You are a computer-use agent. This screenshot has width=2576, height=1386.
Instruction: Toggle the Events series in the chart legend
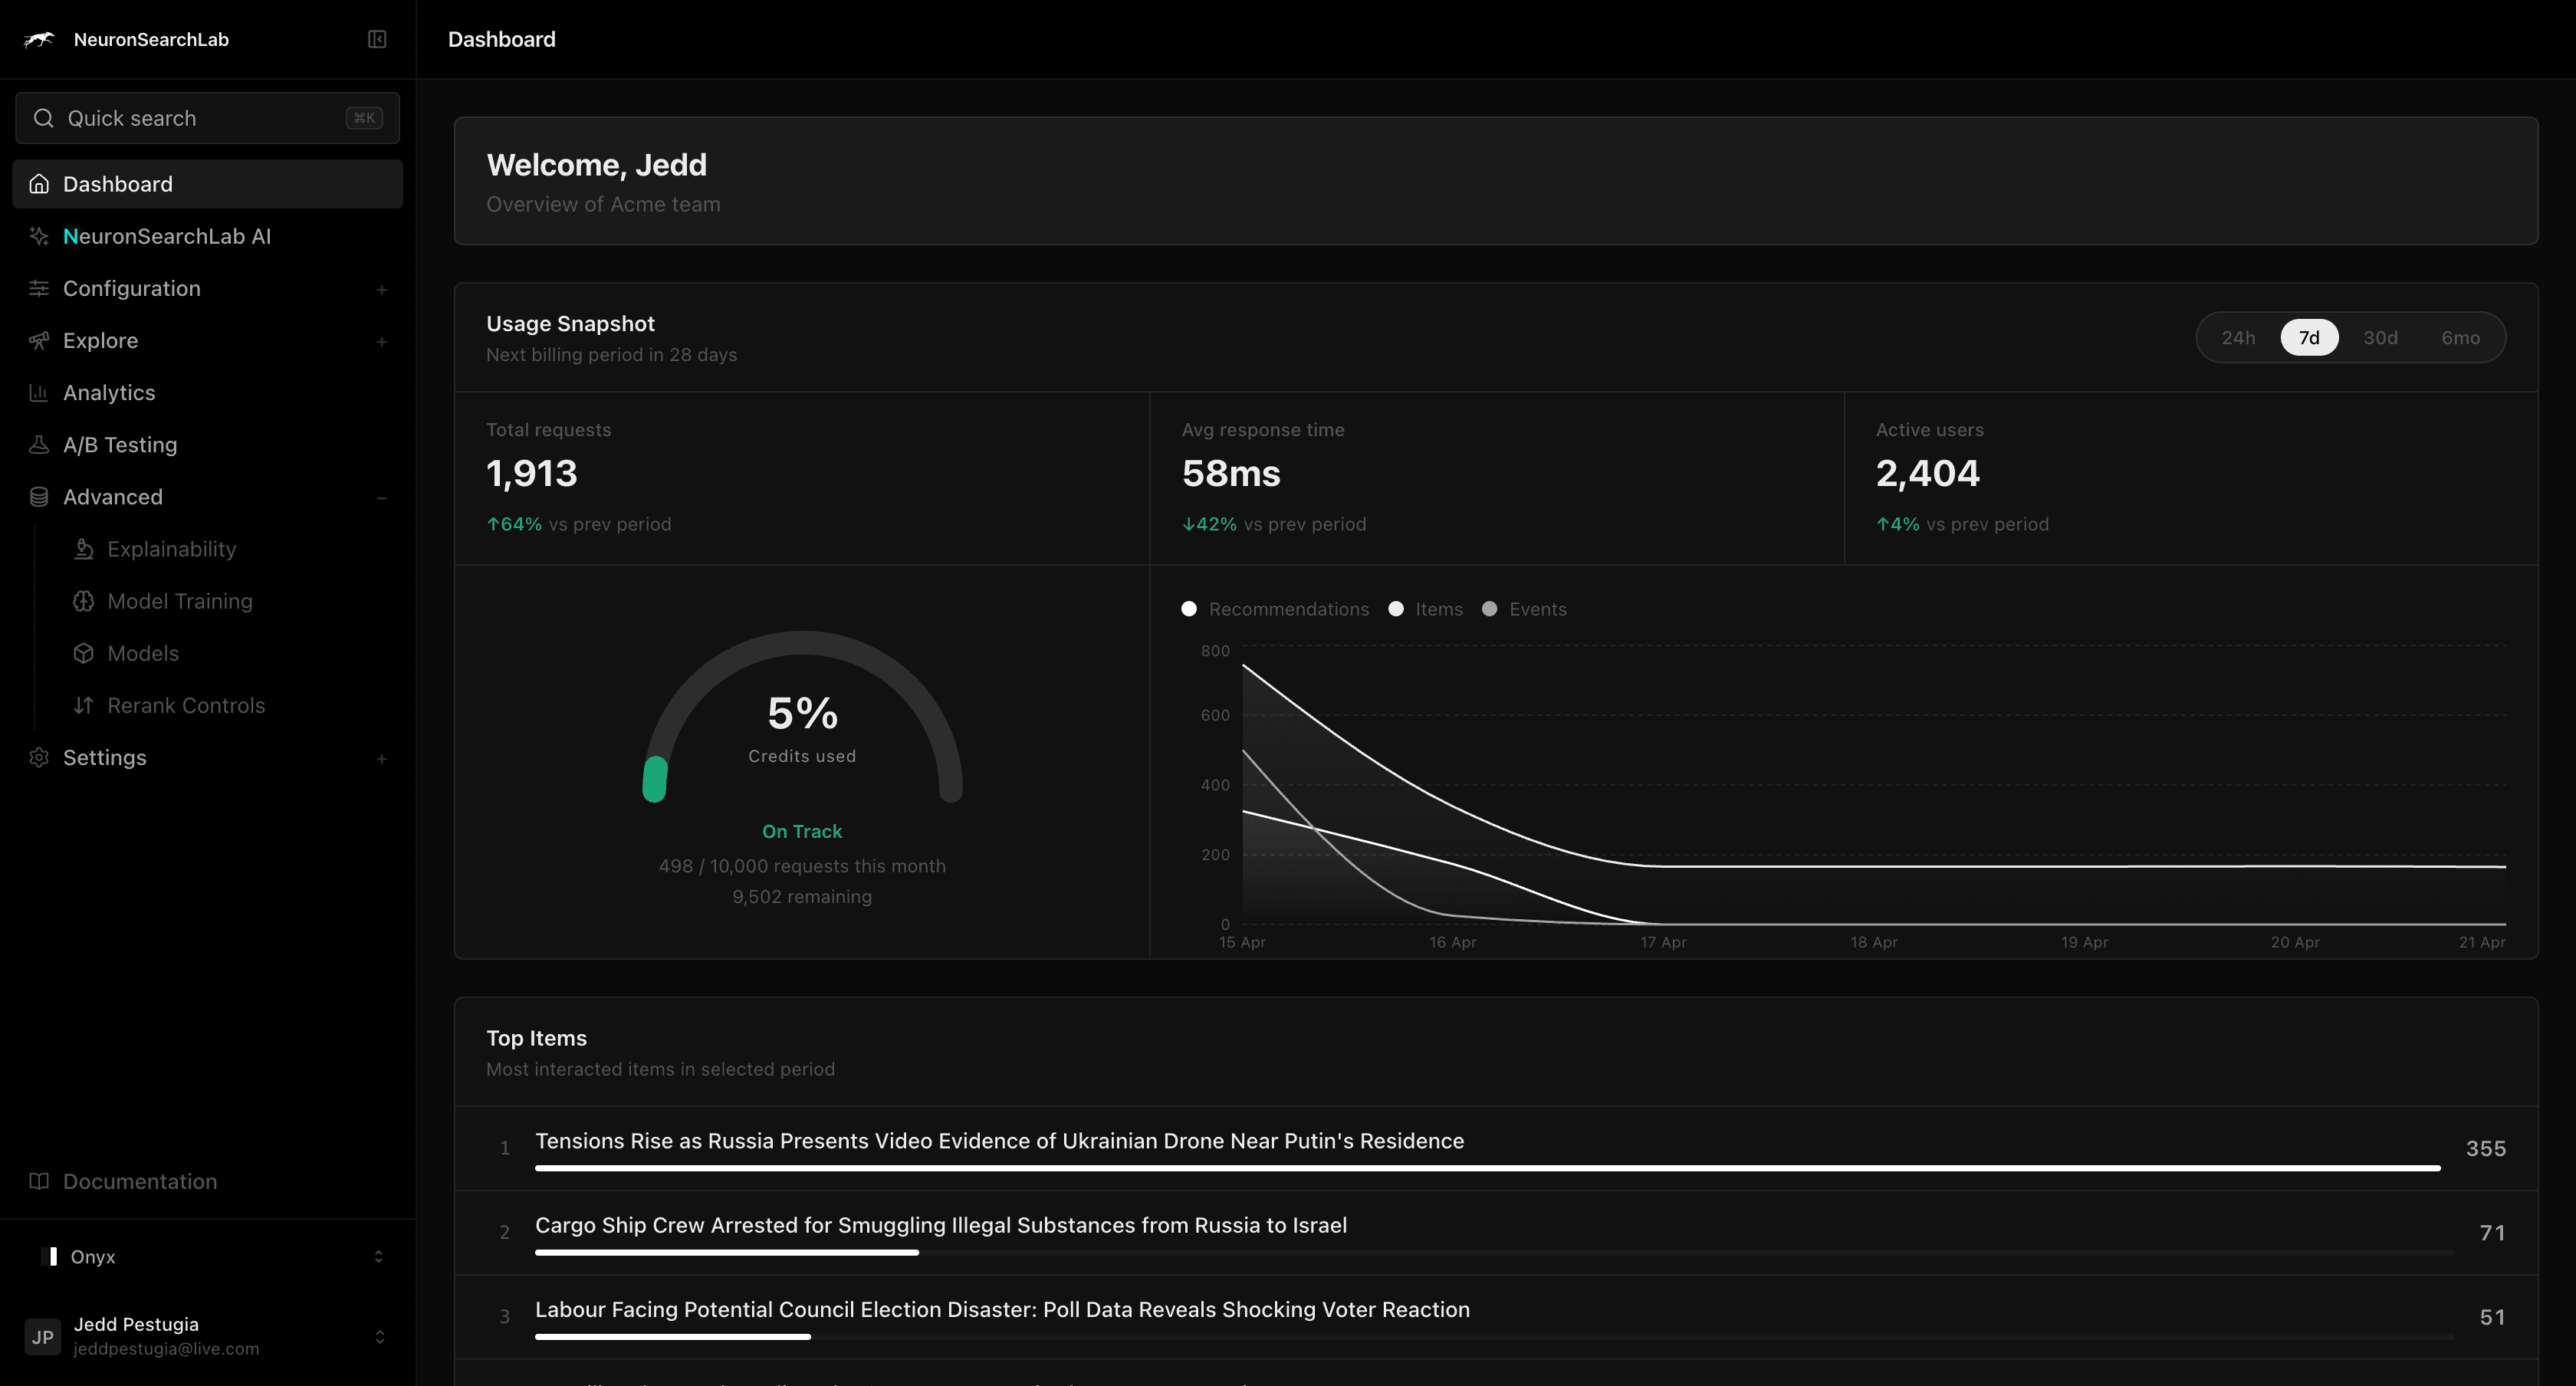pyautogui.click(x=1524, y=608)
